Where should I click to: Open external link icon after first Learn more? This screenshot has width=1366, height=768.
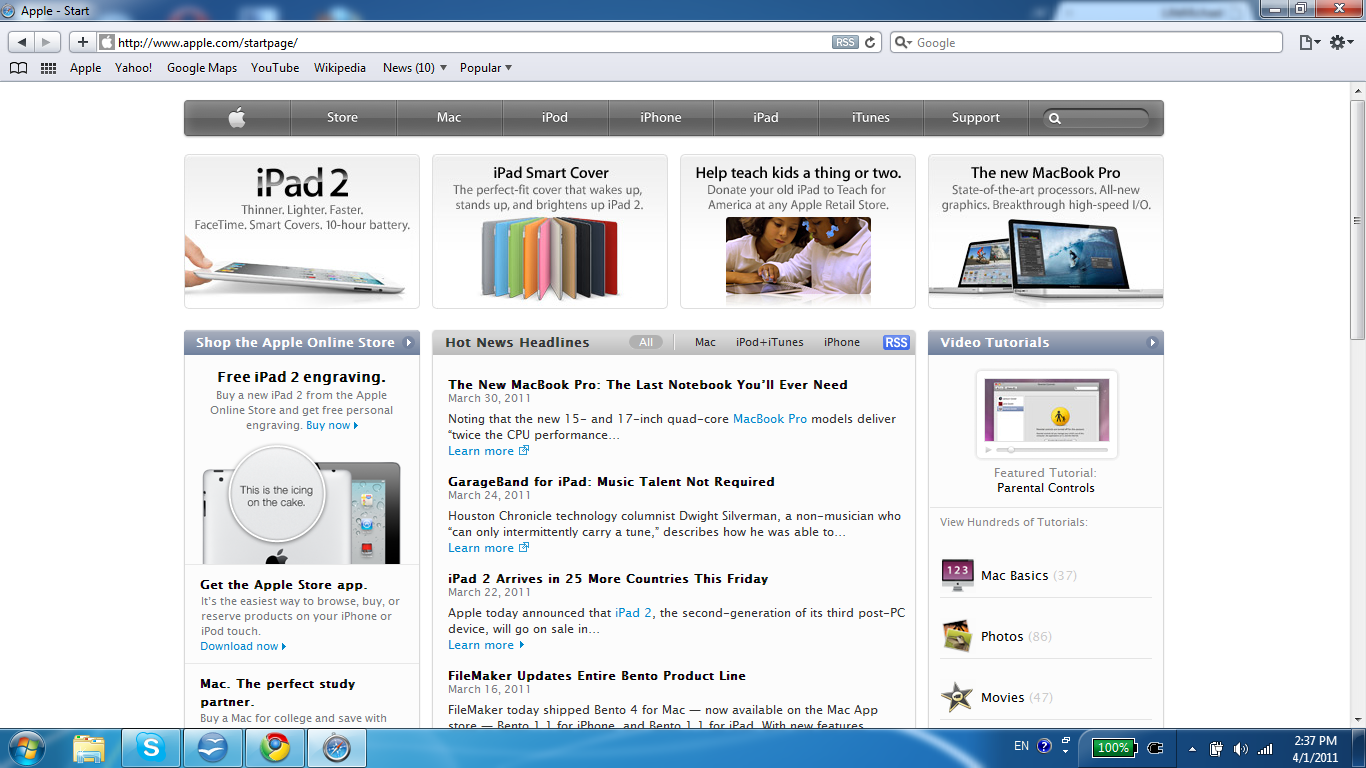[x=524, y=451]
